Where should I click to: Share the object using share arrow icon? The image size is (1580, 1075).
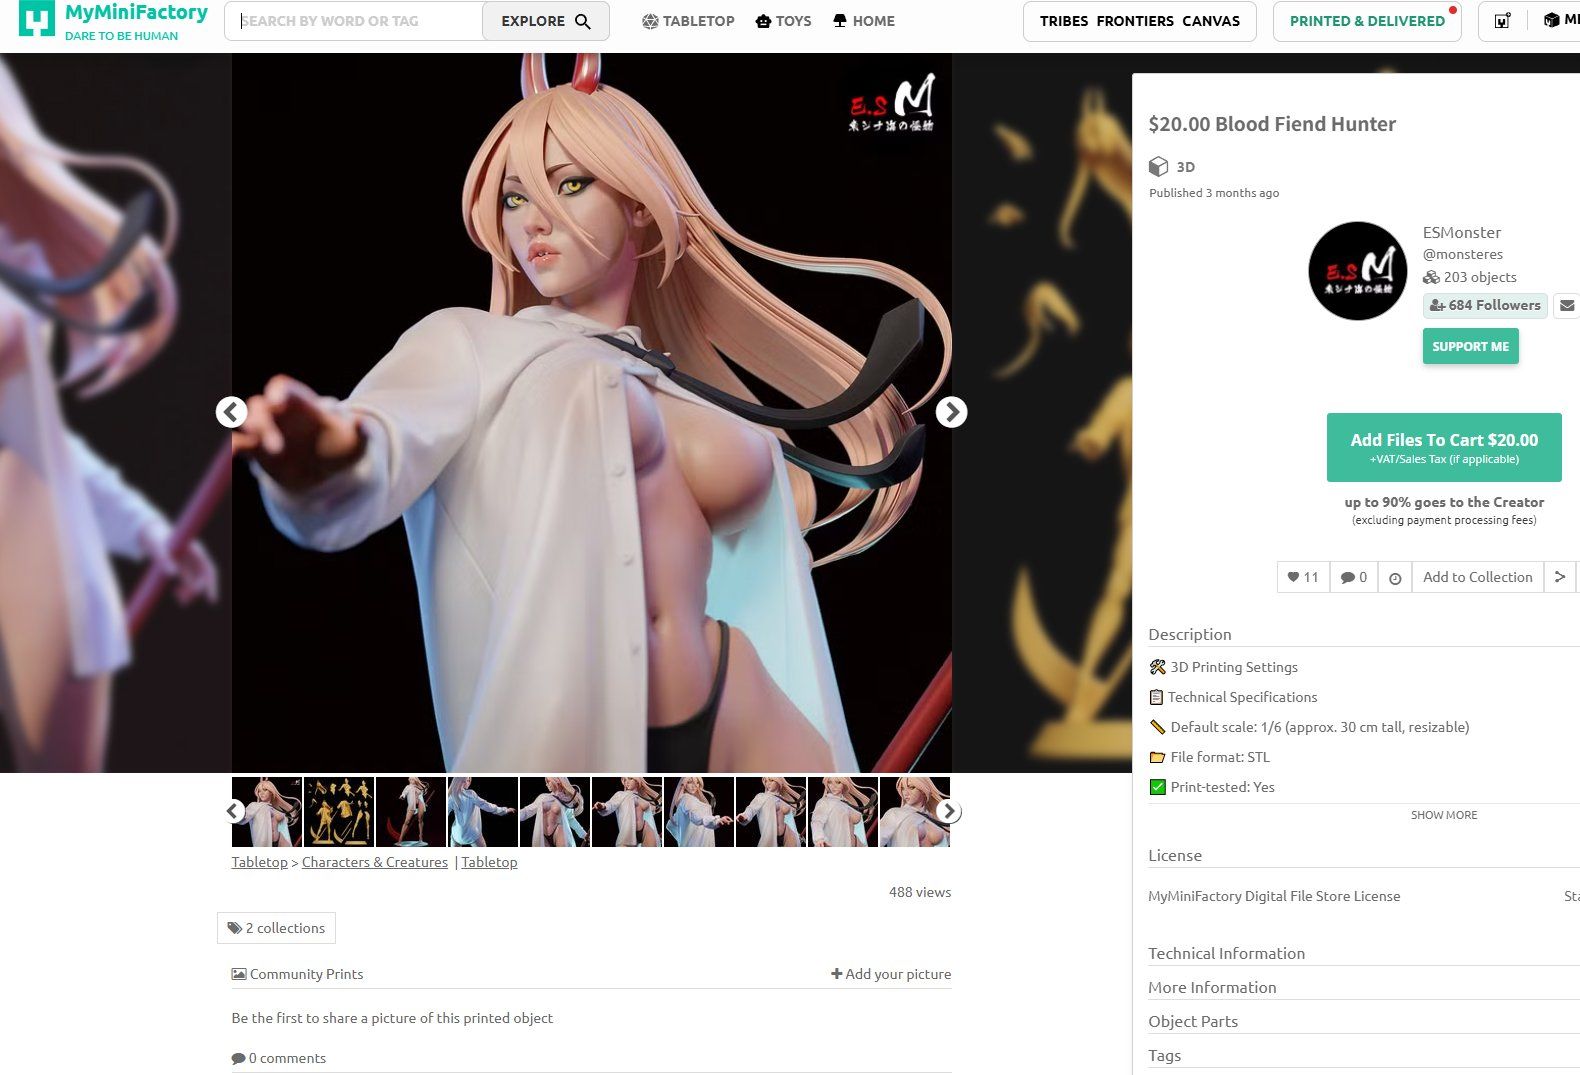click(1560, 577)
